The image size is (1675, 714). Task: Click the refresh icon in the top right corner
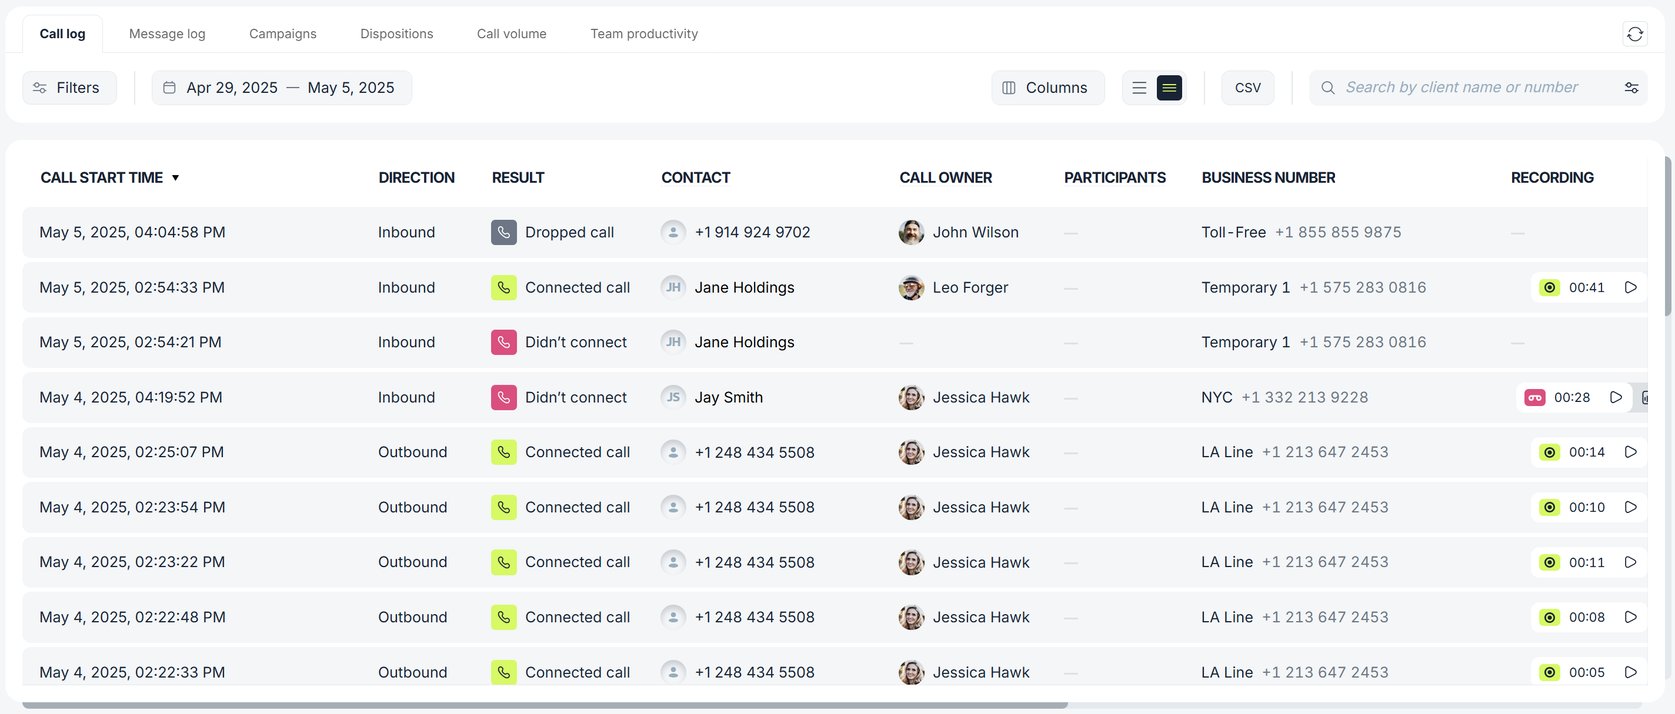point(1635,33)
